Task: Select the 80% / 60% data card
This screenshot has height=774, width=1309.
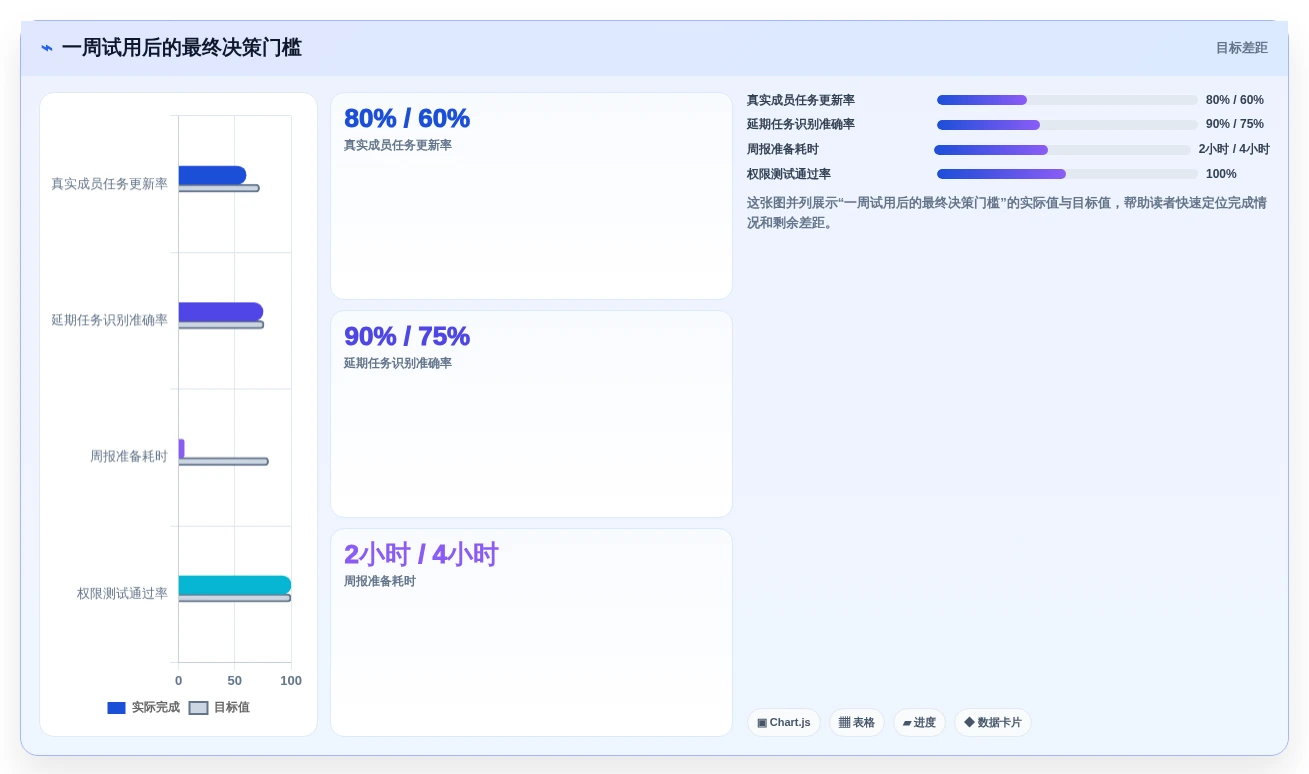Action: tap(531, 196)
